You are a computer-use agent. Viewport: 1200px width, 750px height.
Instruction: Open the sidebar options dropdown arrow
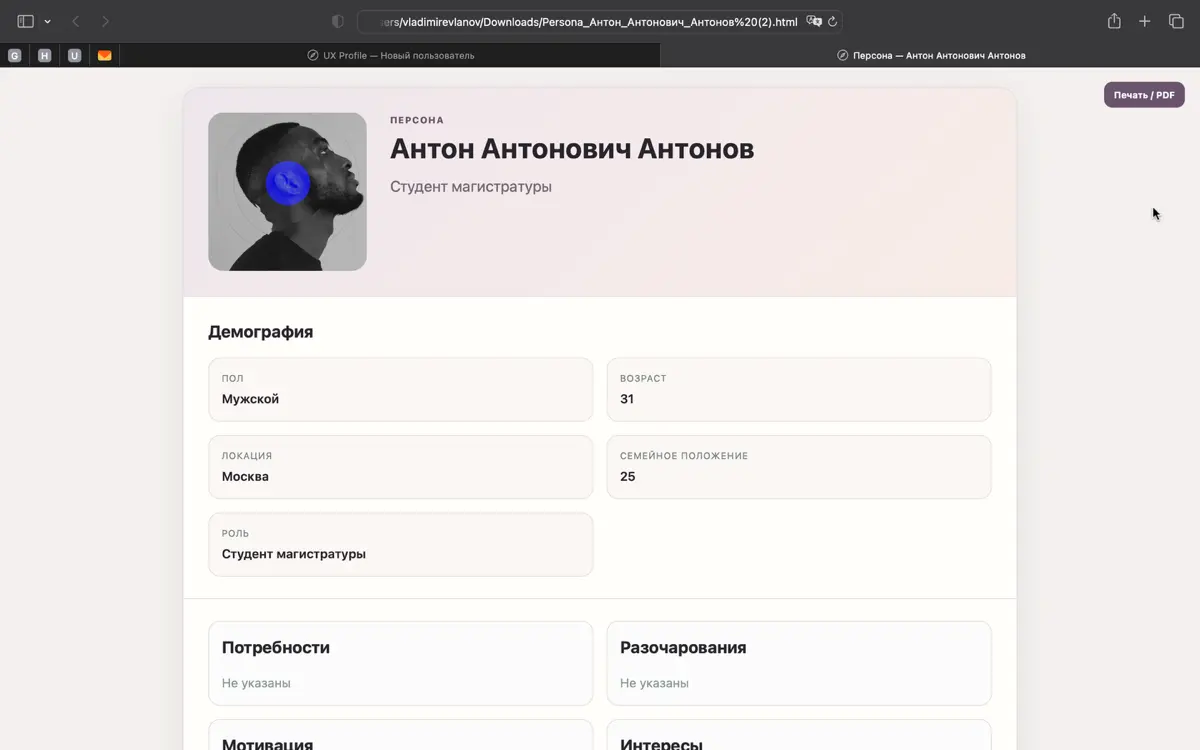point(47,21)
